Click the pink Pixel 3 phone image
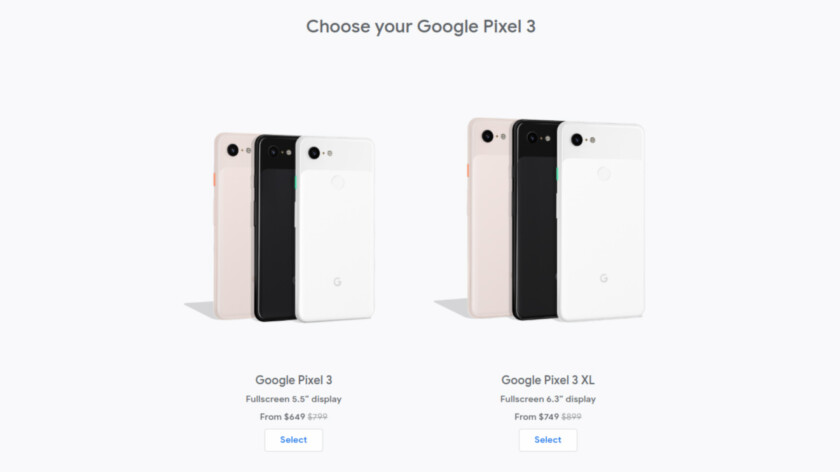The width and height of the screenshot is (840, 472). (234, 226)
